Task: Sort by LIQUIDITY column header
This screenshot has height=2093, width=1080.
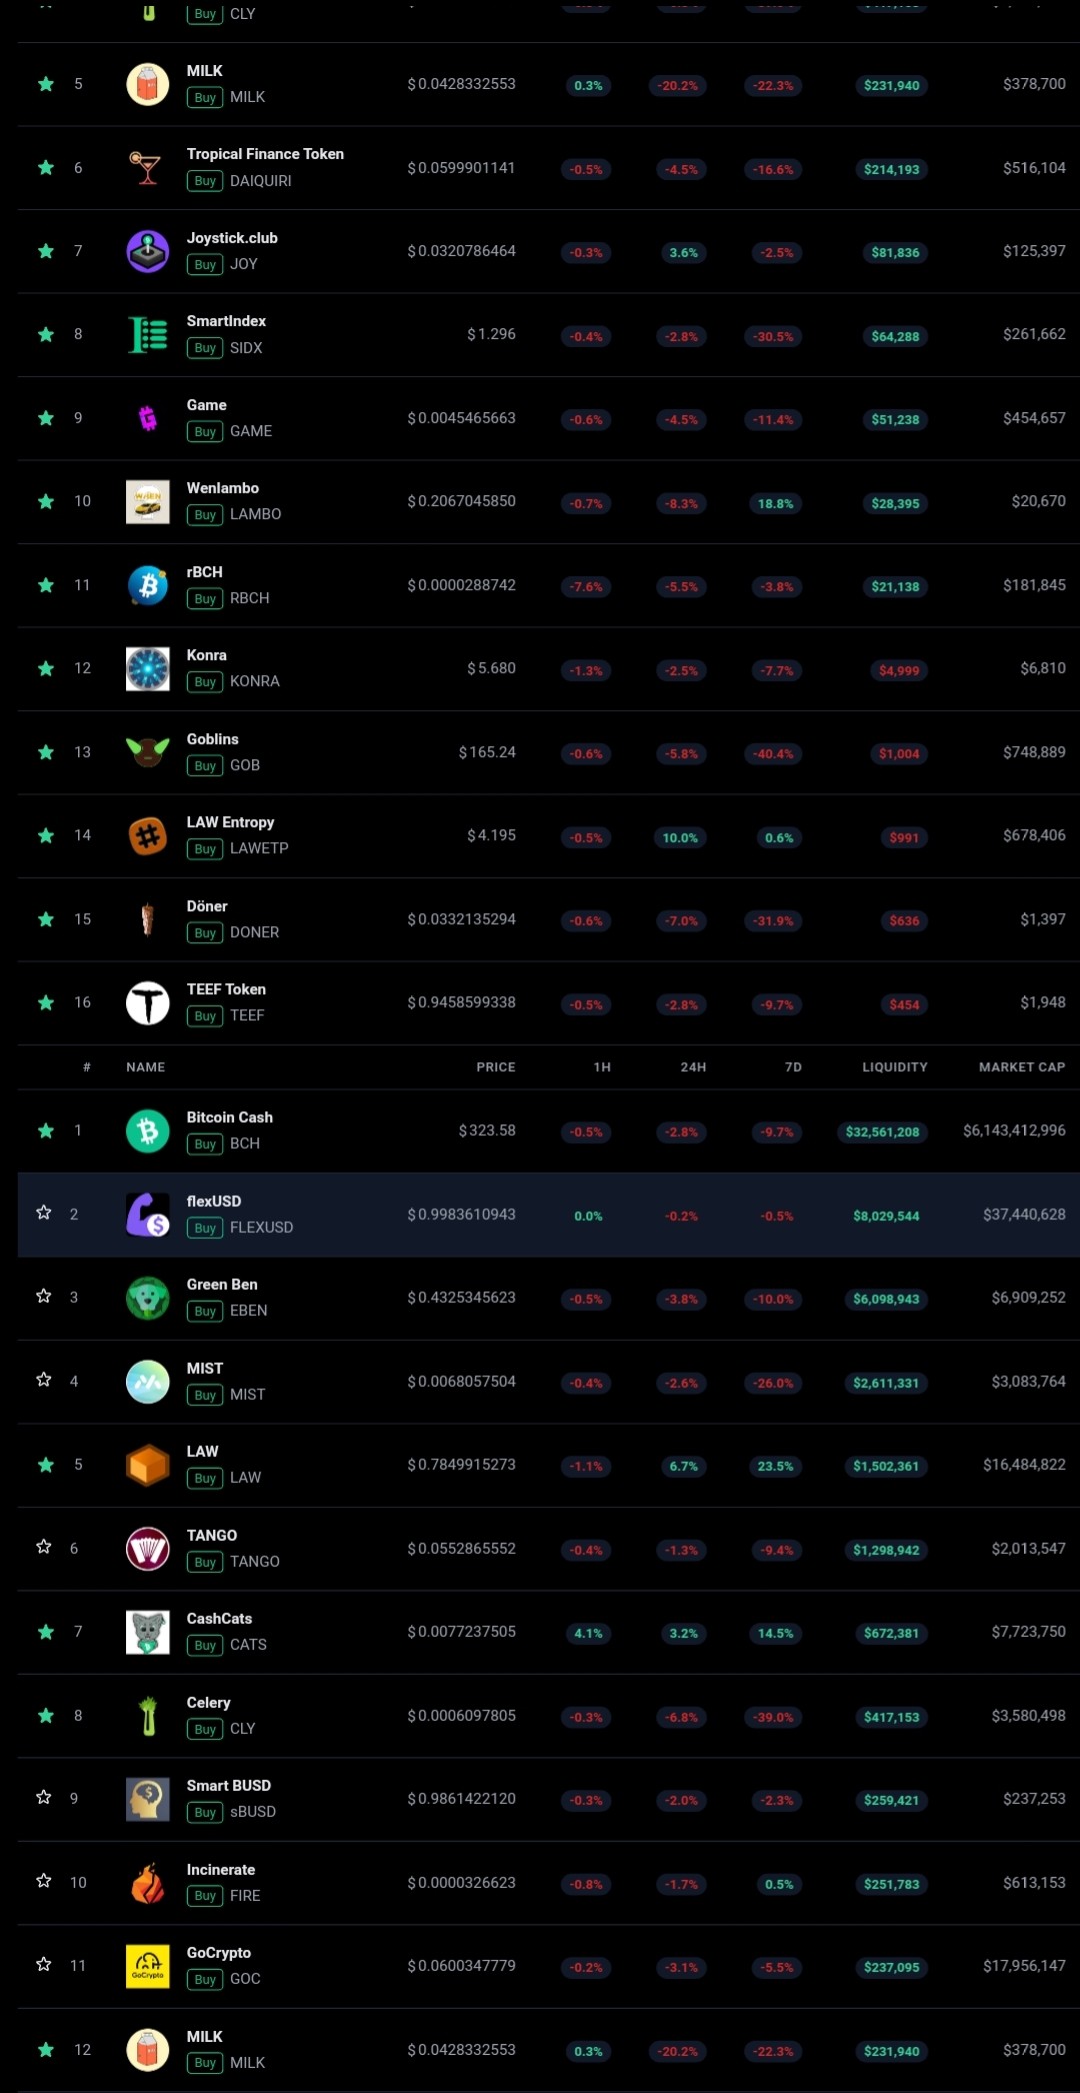Action: pyautogui.click(x=895, y=1067)
